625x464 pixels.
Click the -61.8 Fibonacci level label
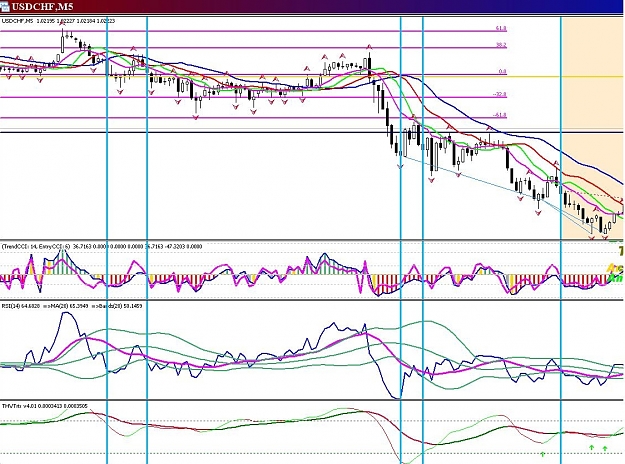tap(500, 115)
